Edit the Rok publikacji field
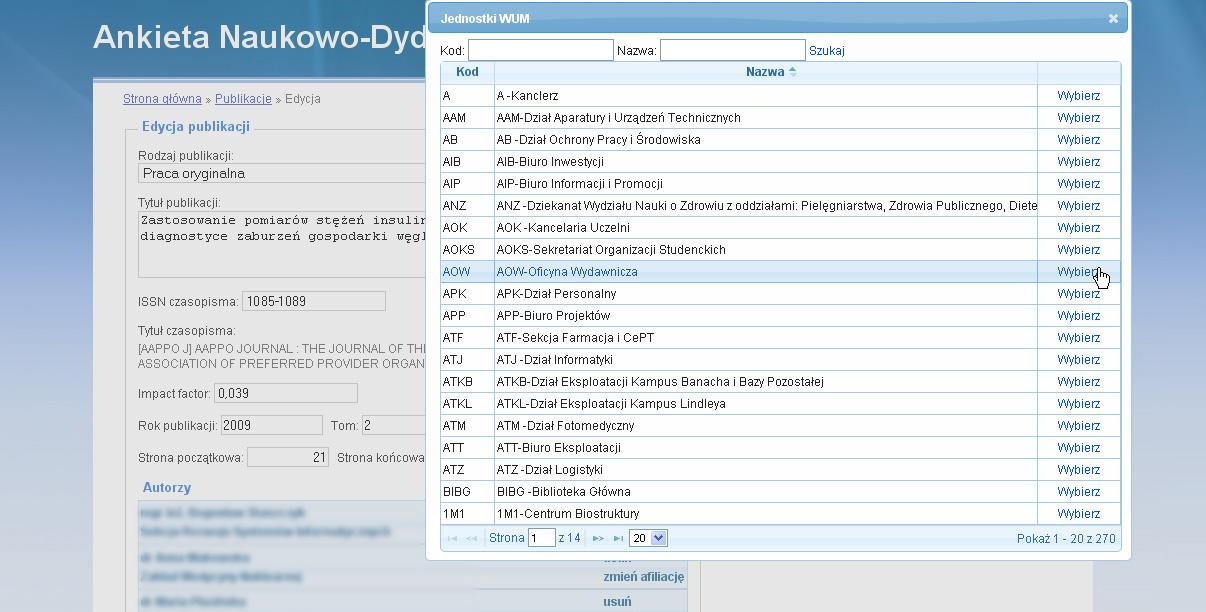 point(271,425)
